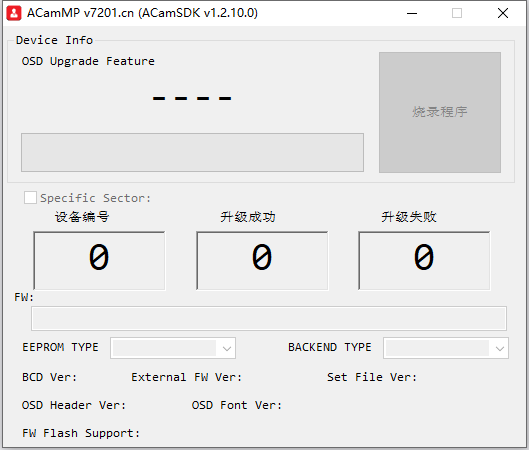The width and height of the screenshot is (529, 450).
Task: Click the EEPROM TYPE dropdown arrow
Action: 227,348
